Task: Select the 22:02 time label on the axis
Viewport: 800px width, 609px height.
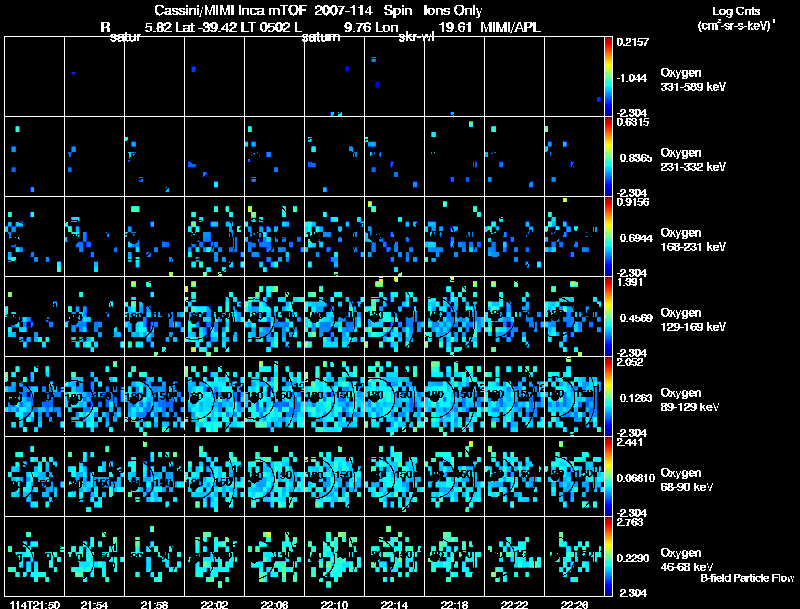Action: [214, 604]
